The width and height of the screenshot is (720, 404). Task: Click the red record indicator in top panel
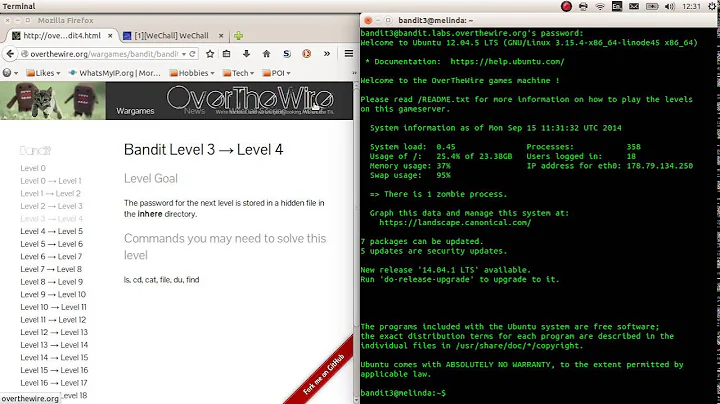click(566, 6)
